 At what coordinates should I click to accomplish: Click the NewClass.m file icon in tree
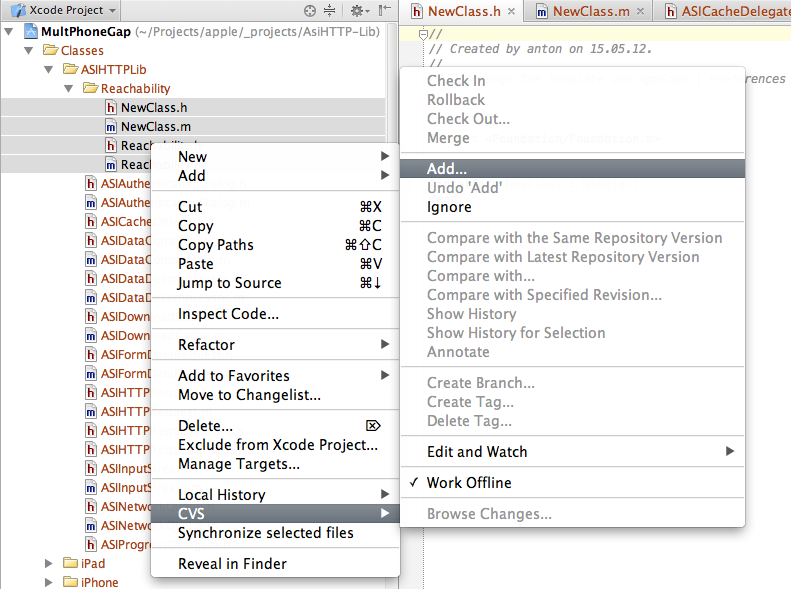pos(111,127)
